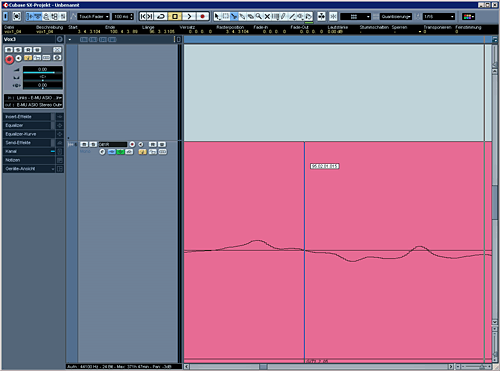Image resolution: width=500 pixels, height=371 pixels.
Task: Open the Mixer window icon
Action: pos(63,16)
